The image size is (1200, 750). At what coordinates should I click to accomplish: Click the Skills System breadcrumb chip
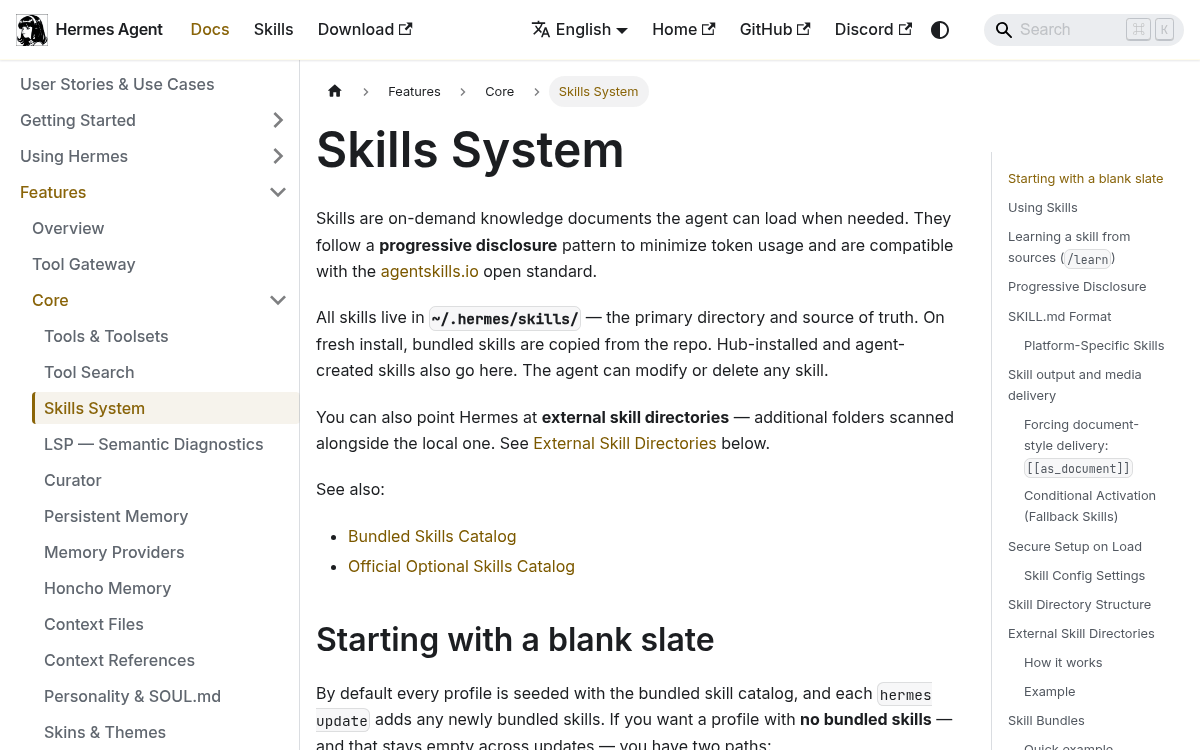coord(598,91)
